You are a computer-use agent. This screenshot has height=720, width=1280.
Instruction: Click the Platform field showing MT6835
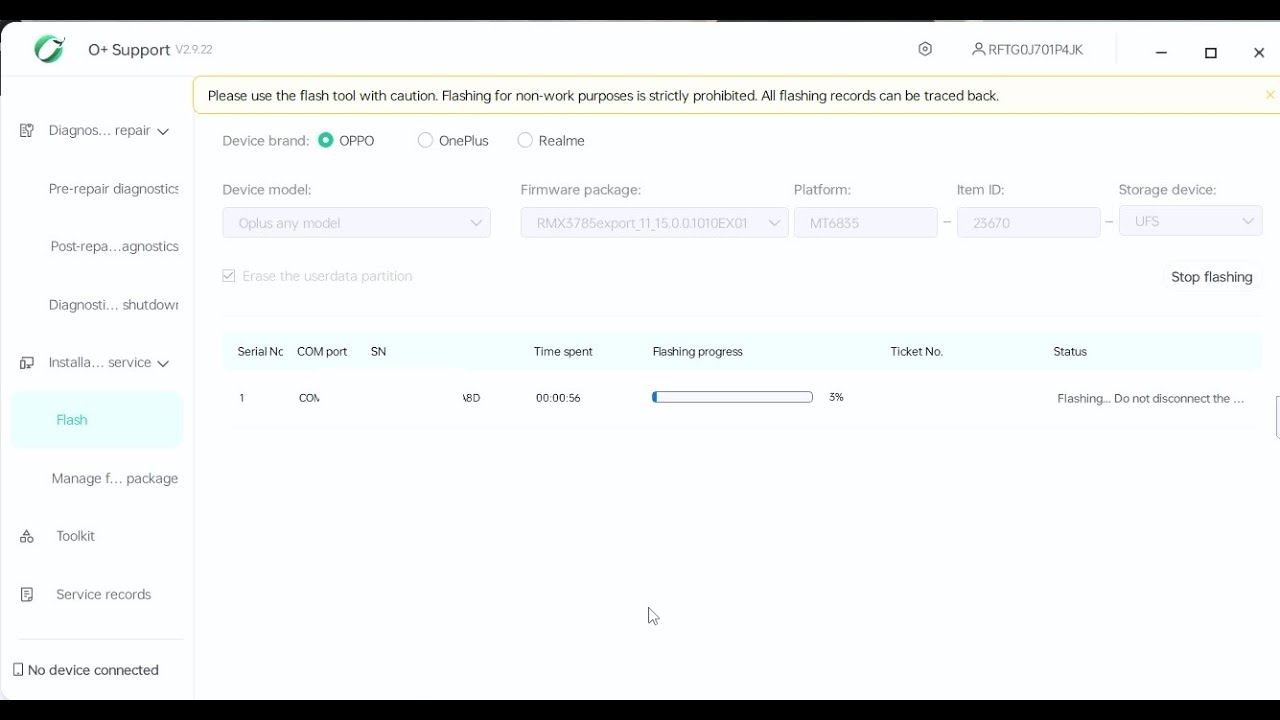(x=865, y=222)
